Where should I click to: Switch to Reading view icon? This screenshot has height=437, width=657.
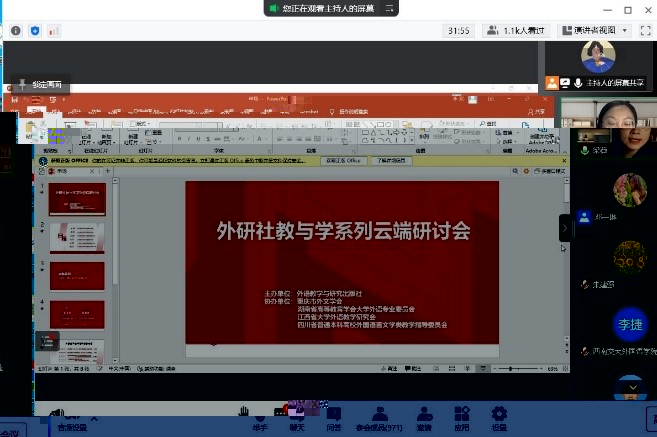tap(467, 369)
